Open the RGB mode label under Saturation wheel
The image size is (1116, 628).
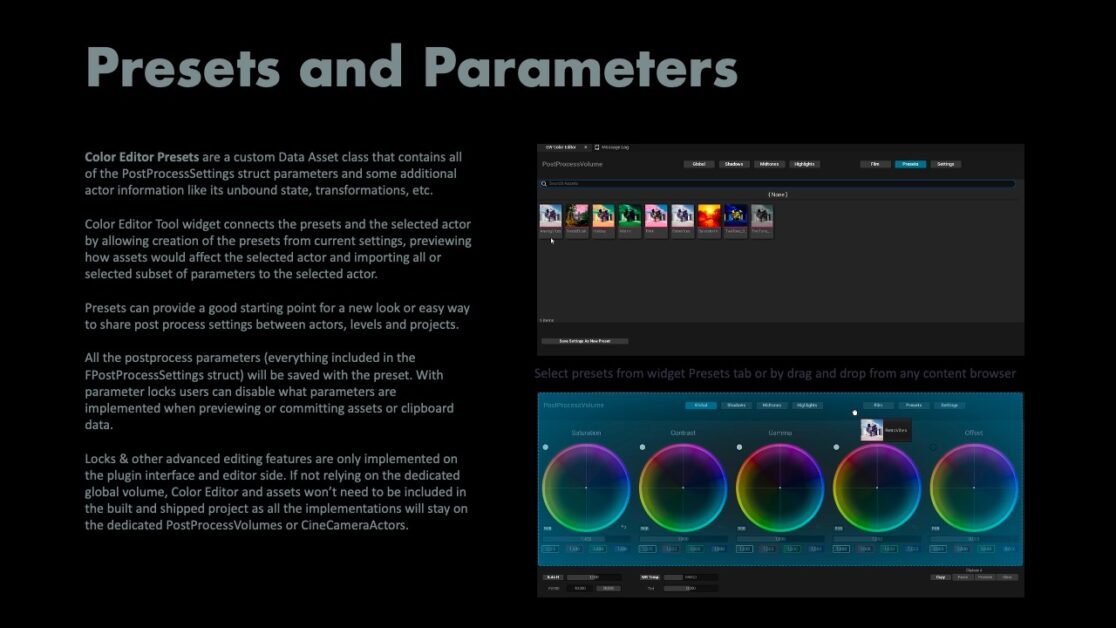click(547, 528)
